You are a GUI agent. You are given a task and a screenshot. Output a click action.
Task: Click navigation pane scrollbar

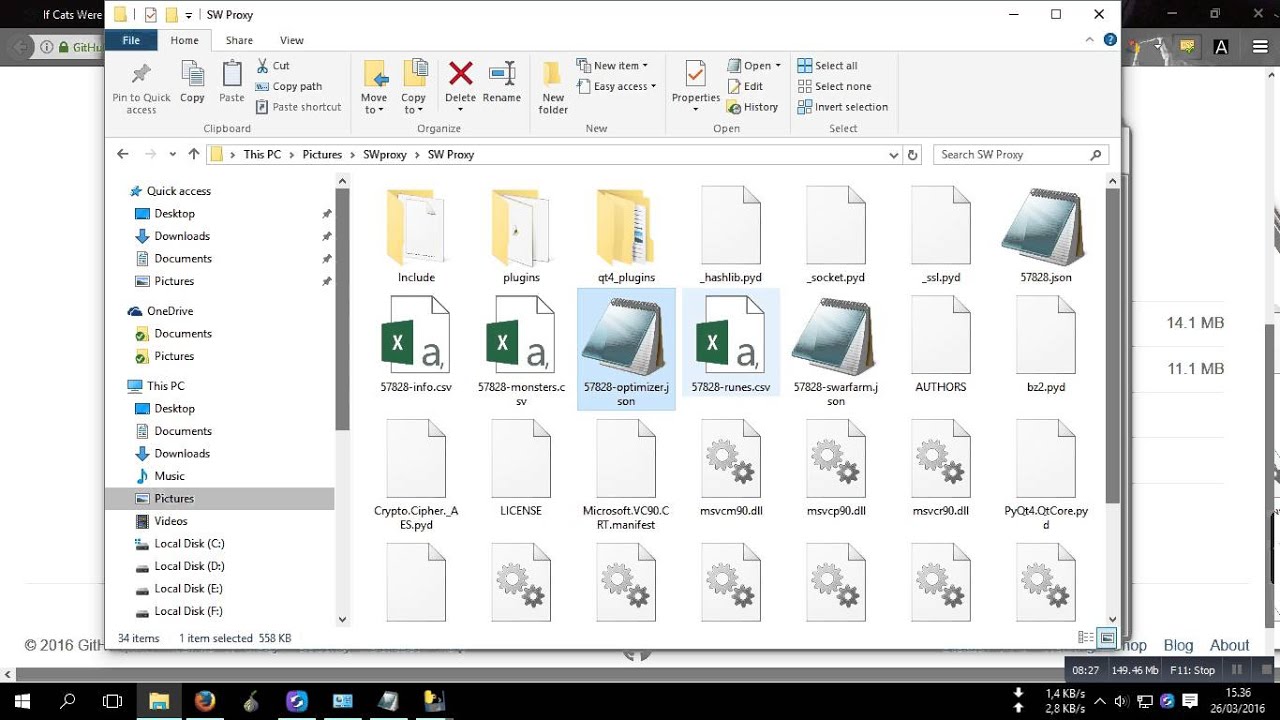(x=342, y=310)
